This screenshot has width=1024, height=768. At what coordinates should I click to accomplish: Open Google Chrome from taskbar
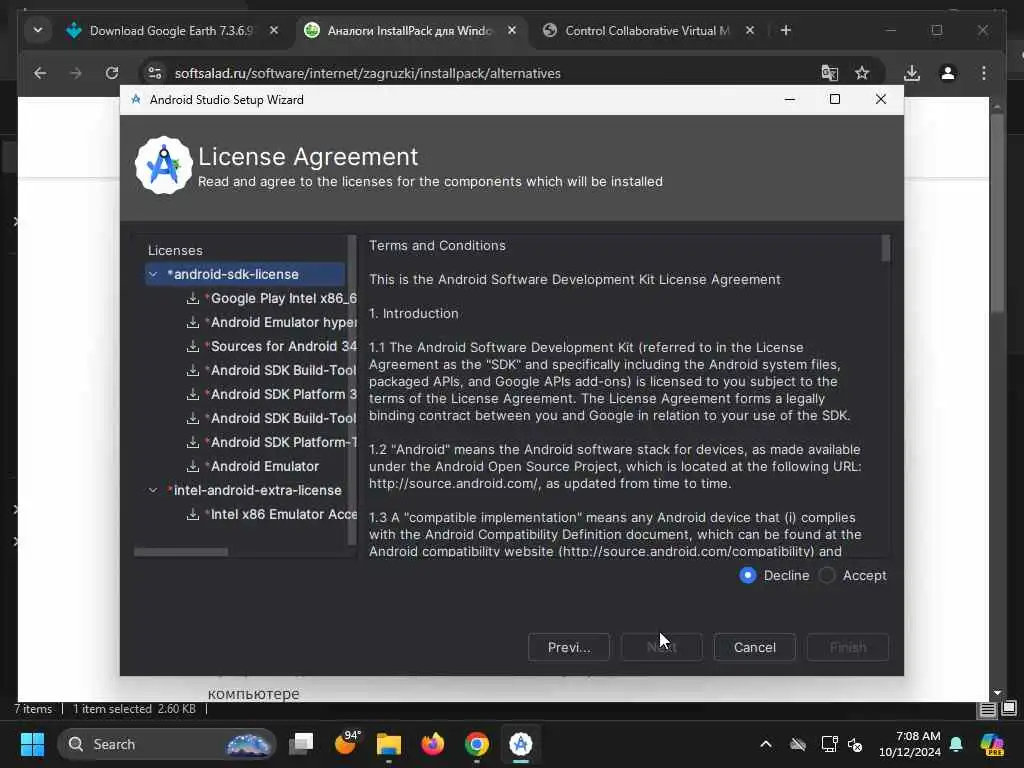click(477, 744)
